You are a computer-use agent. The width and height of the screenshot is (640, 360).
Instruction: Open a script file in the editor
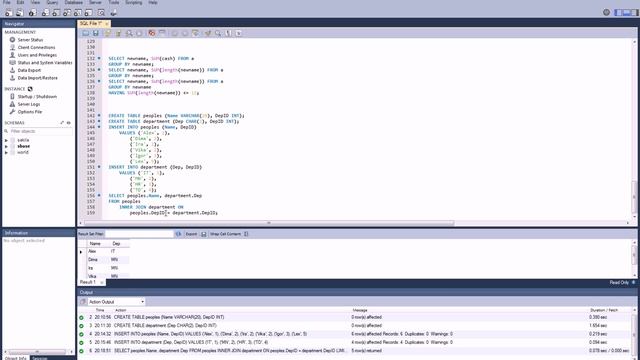point(86,33)
